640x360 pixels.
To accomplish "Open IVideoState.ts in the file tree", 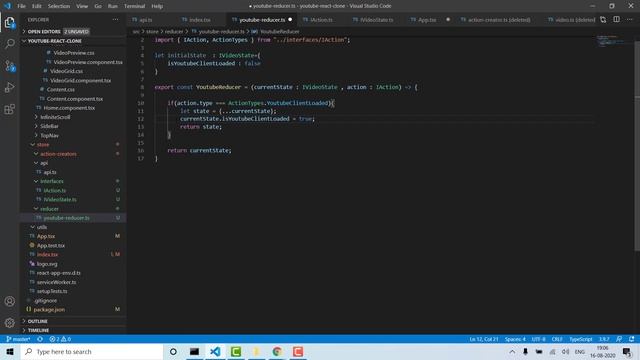I will tap(60, 200).
